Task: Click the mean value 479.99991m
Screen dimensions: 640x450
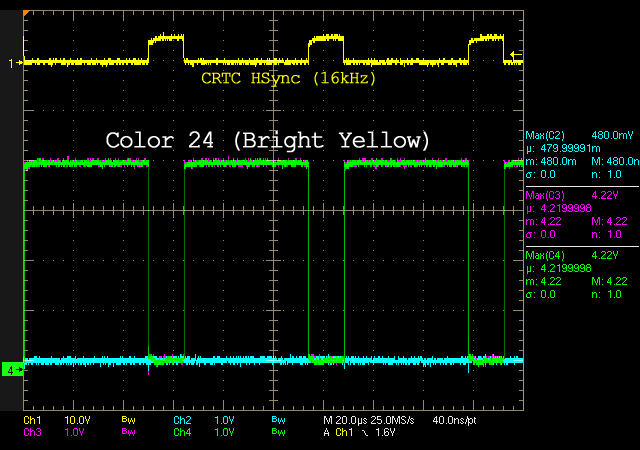Action: pyautogui.click(x=563, y=148)
